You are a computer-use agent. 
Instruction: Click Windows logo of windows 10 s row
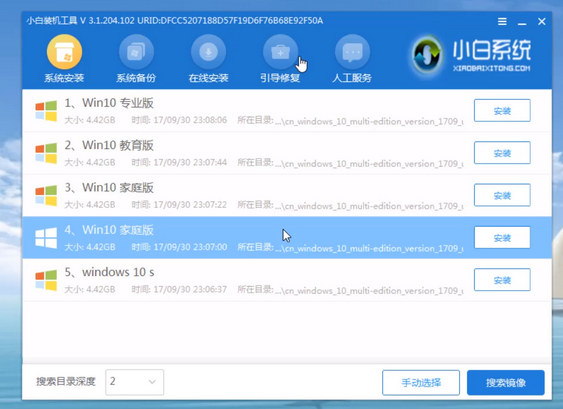(x=46, y=280)
